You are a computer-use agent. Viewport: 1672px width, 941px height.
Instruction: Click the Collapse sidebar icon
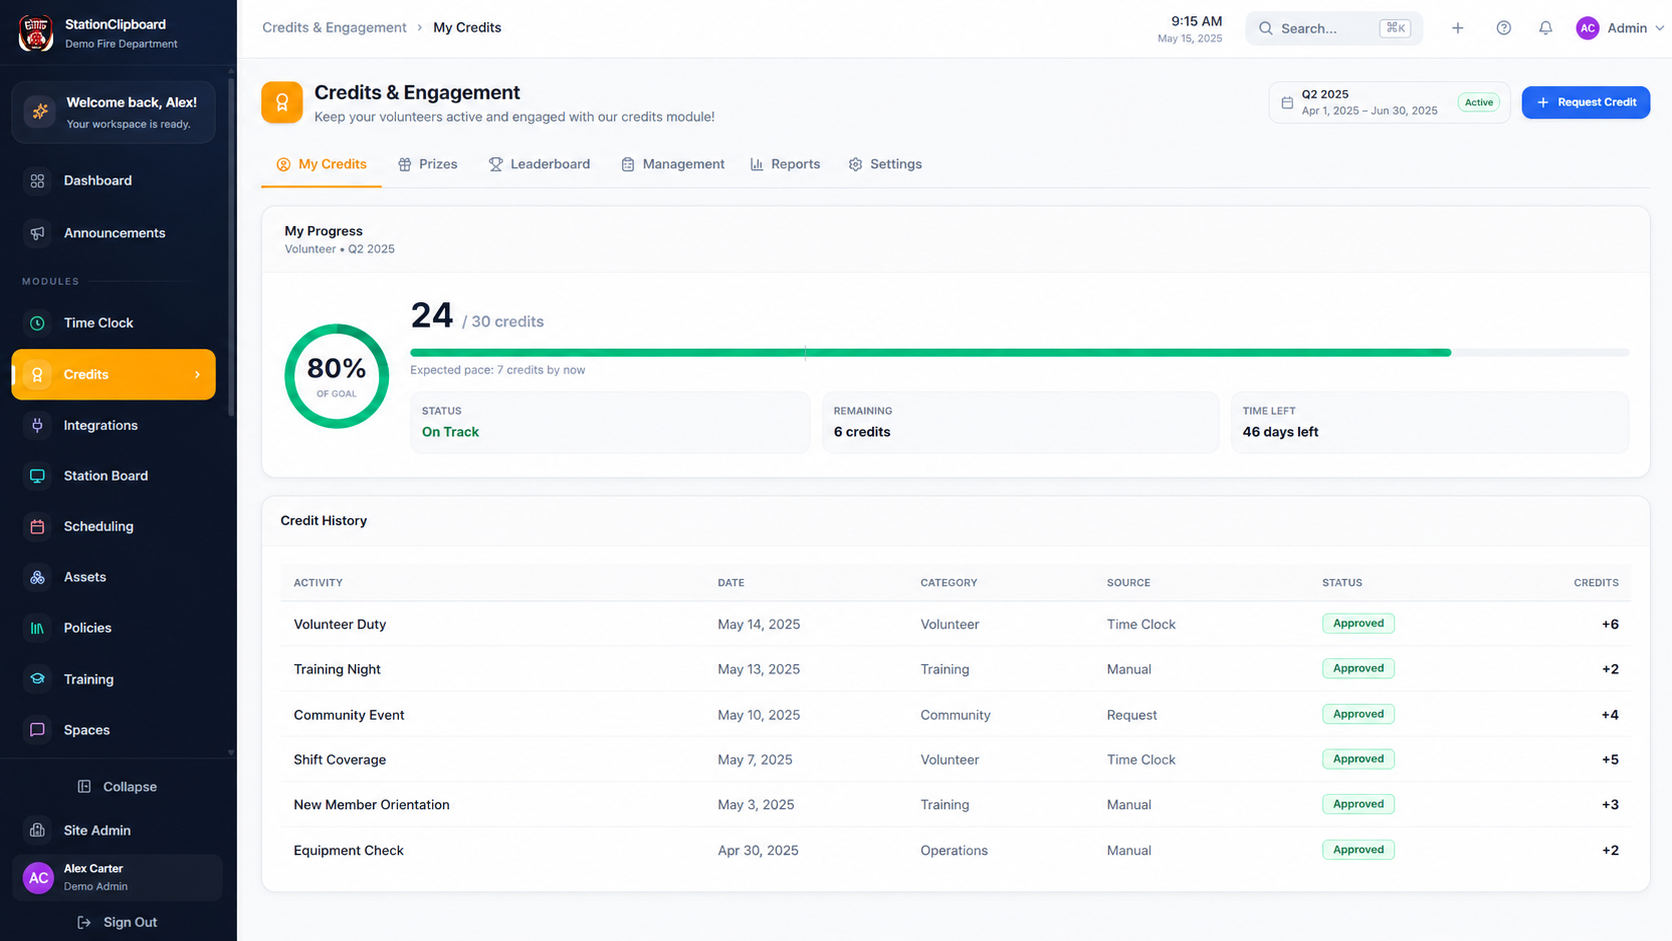click(x=84, y=787)
